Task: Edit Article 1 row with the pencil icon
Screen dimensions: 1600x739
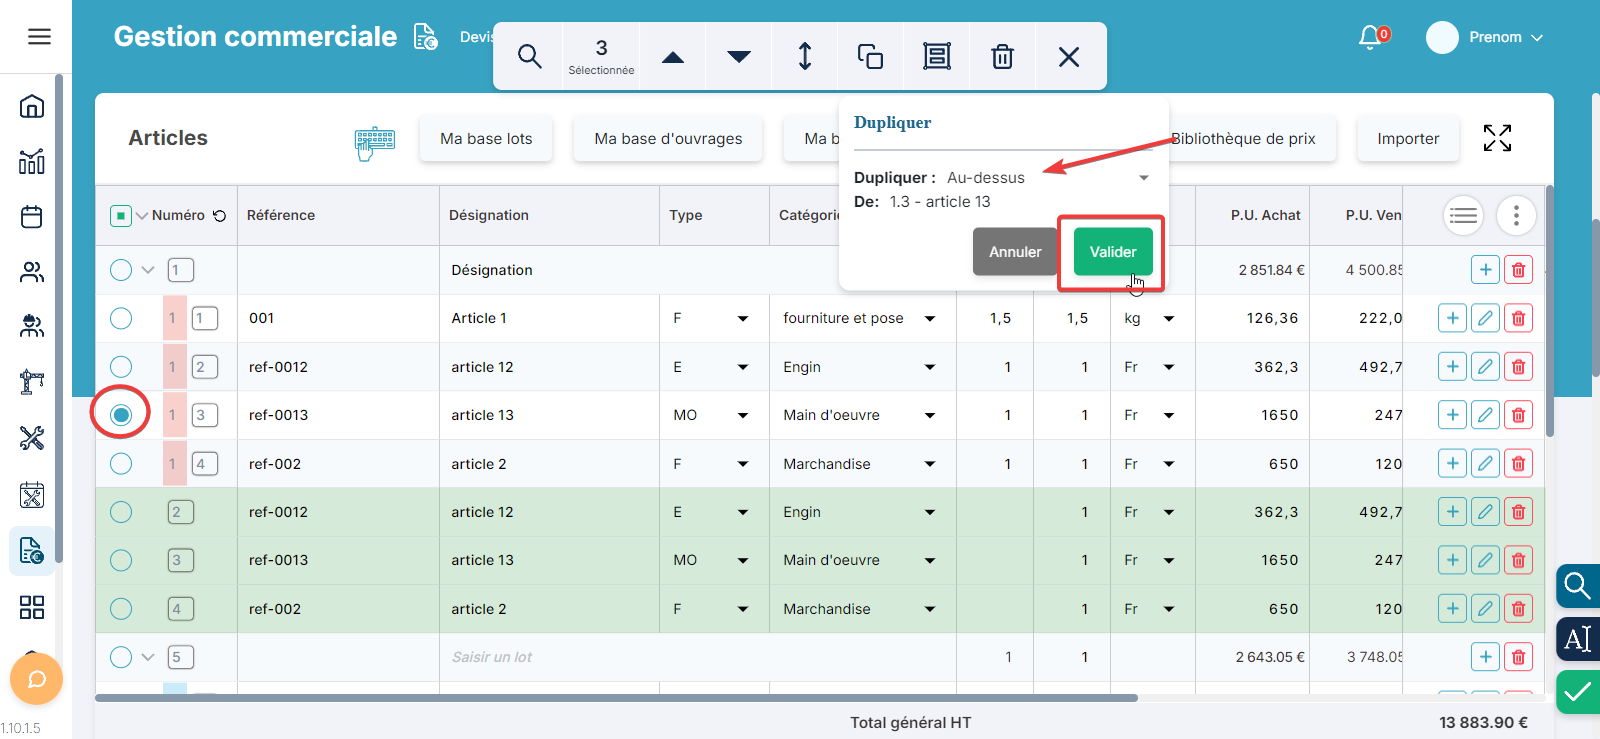Action: [x=1485, y=318]
